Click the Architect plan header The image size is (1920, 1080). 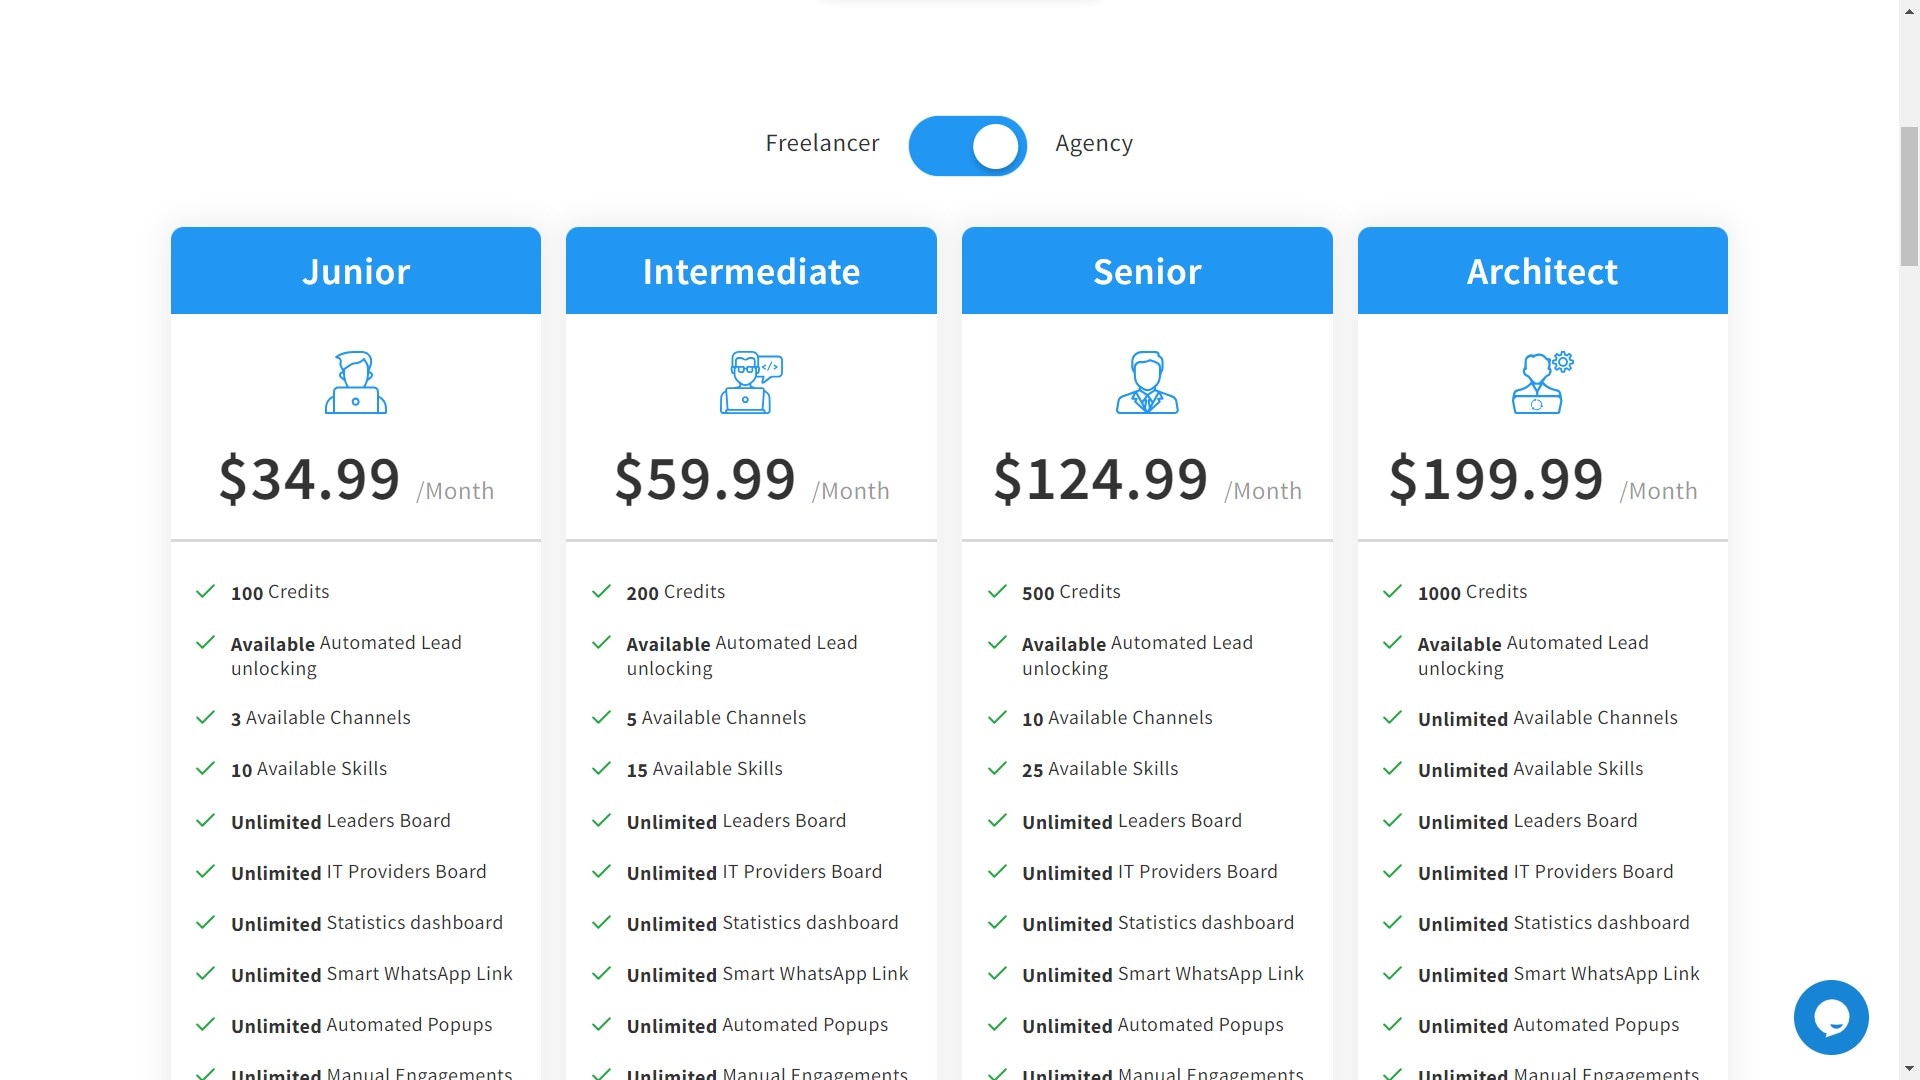(x=1542, y=271)
